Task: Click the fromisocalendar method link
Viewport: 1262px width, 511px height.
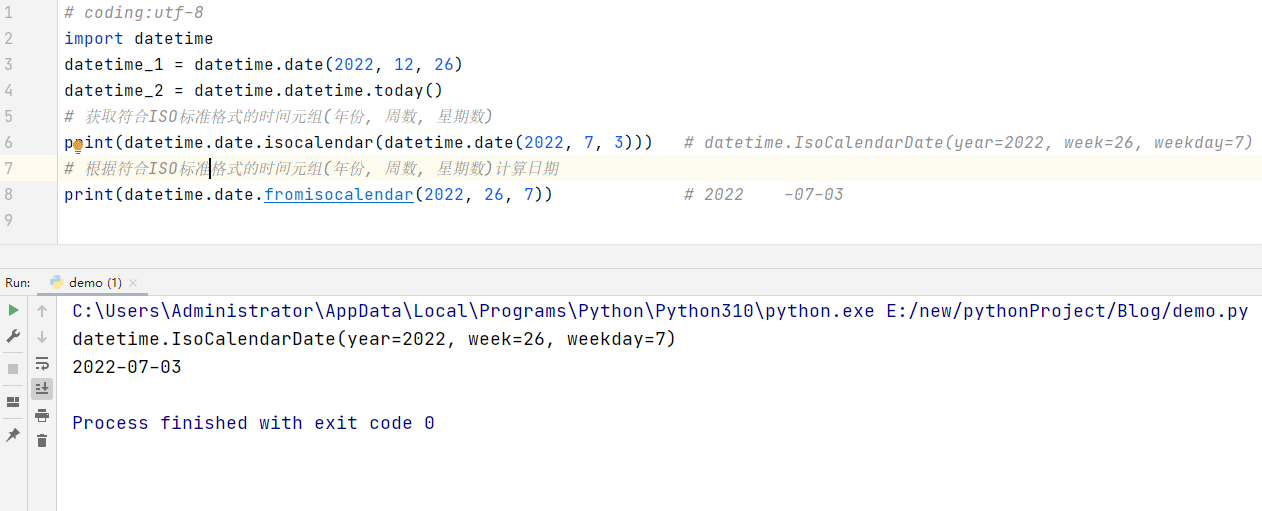Action: [338, 194]
